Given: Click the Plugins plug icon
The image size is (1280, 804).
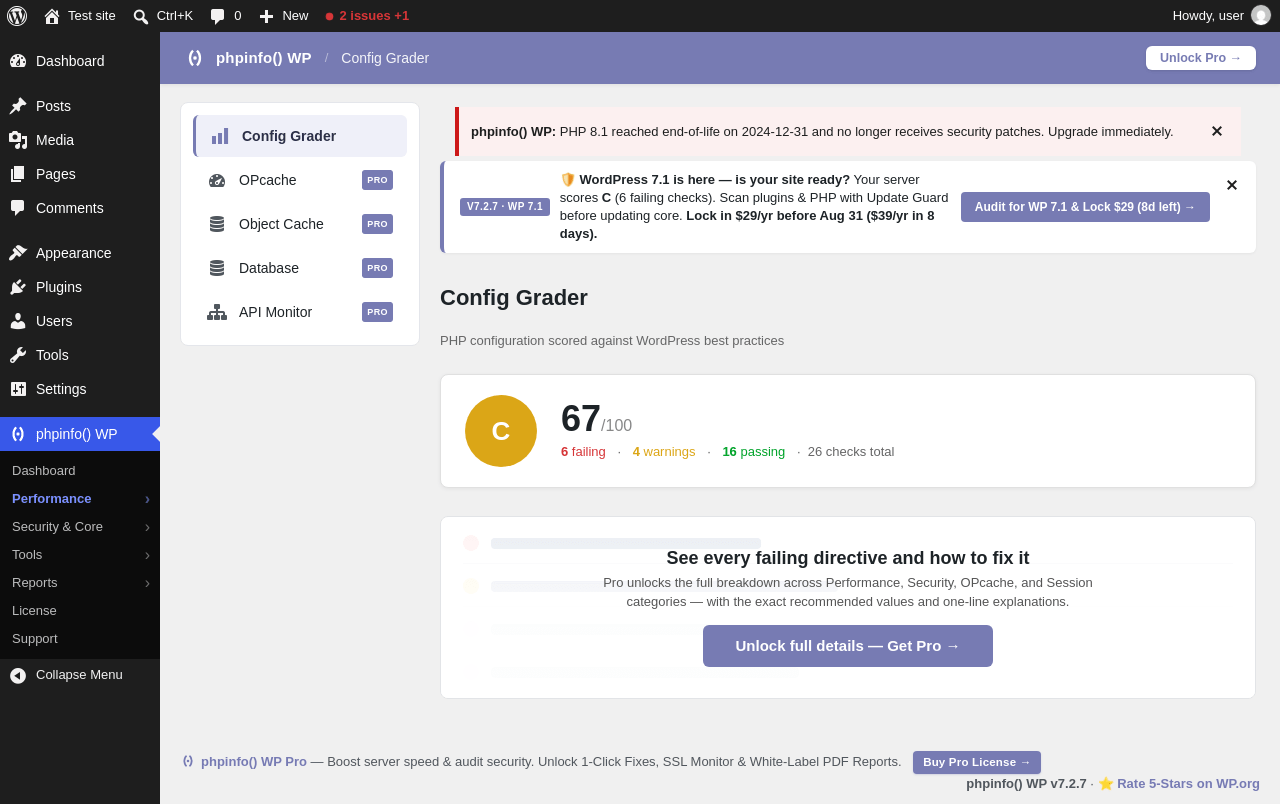Looking at the screenshot, I should (x=18, y=287).
